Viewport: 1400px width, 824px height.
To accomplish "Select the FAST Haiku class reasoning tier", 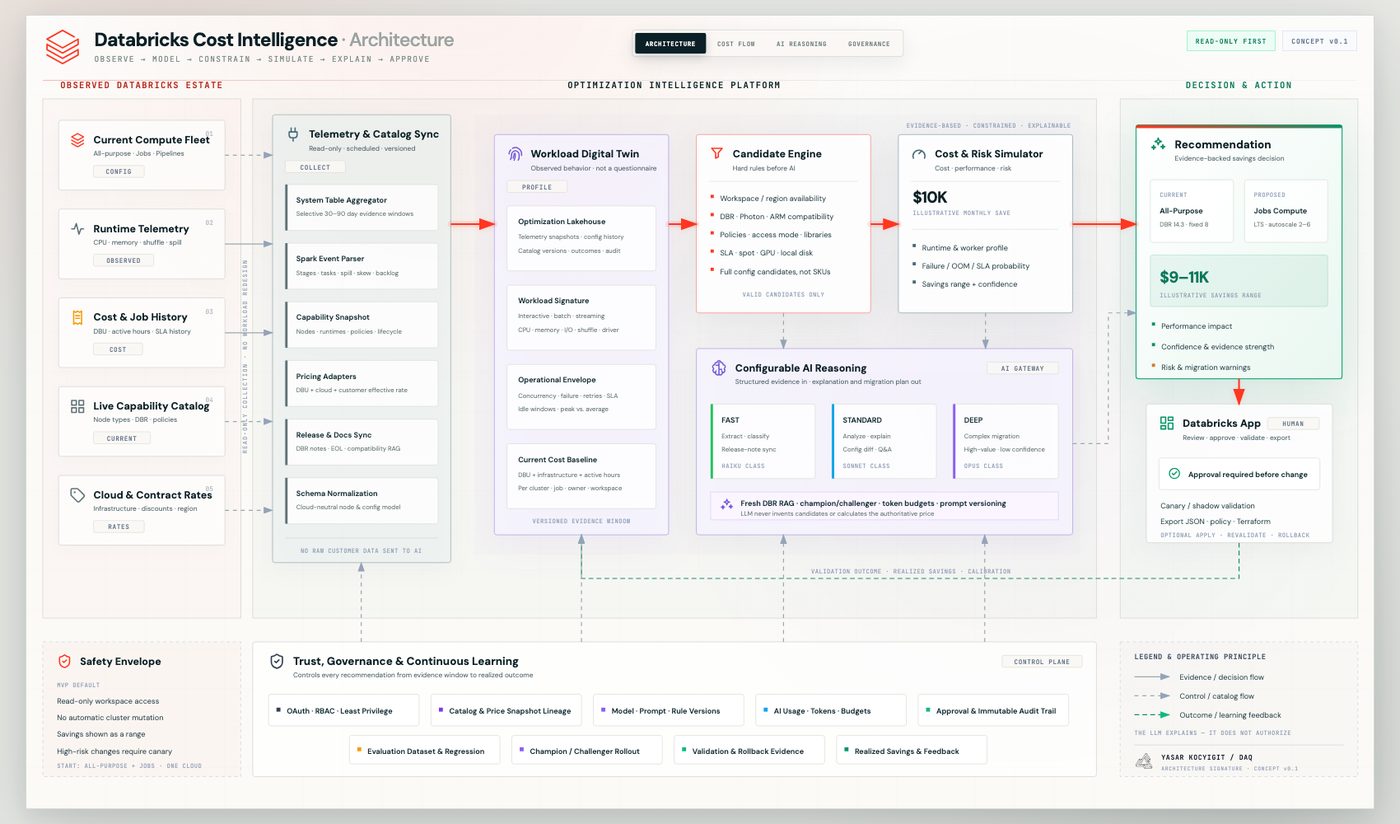I will click(762, 441).
